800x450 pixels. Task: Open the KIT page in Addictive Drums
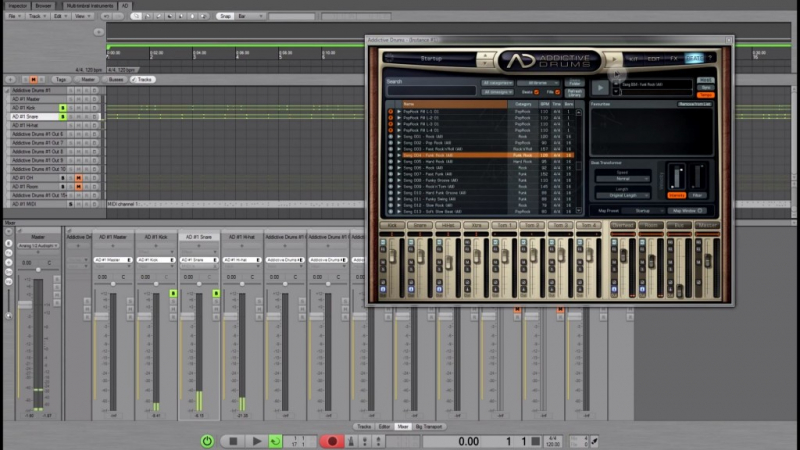[x=633, y=59]
